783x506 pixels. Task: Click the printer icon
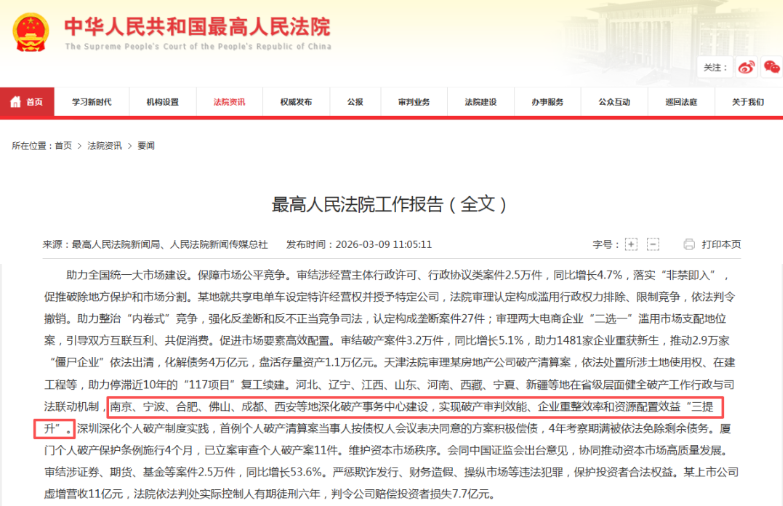tap(689, 244)
